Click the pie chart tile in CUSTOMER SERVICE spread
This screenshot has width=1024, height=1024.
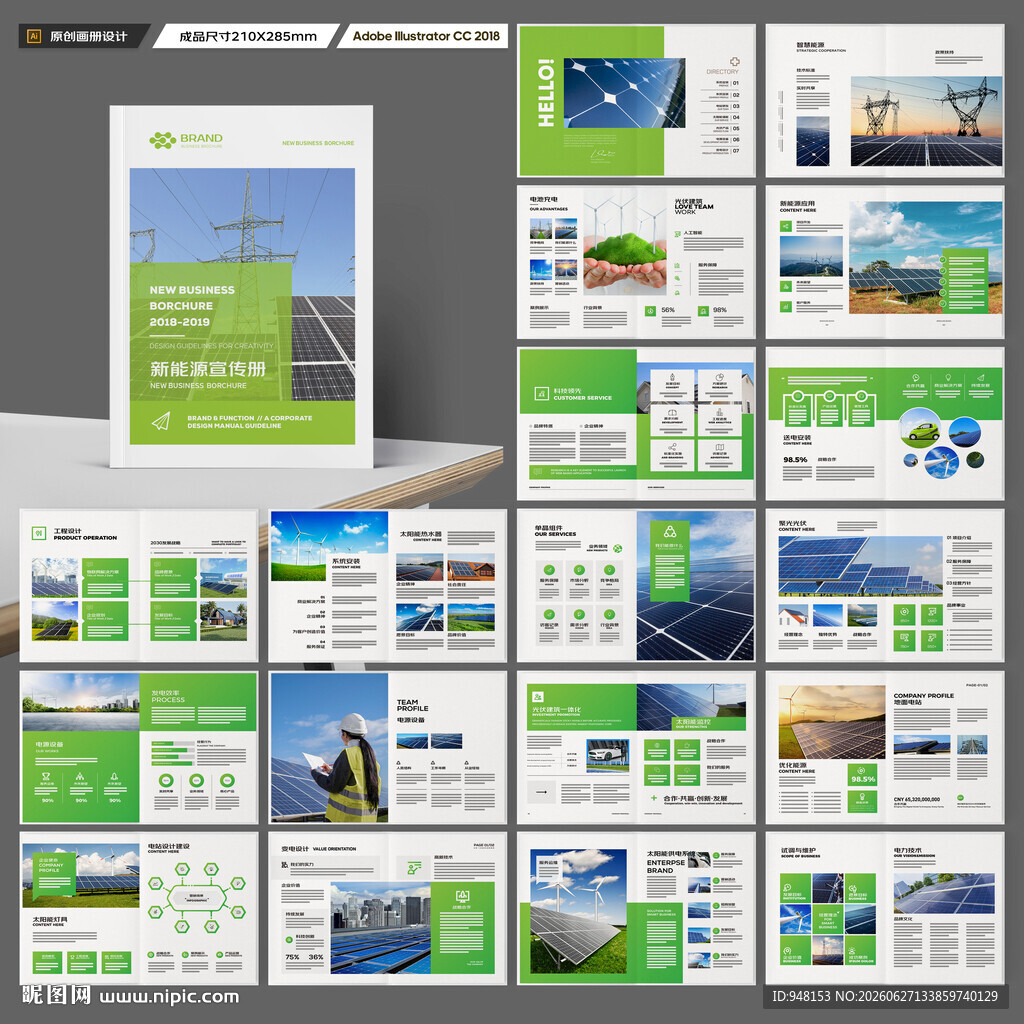pos(719,384)
